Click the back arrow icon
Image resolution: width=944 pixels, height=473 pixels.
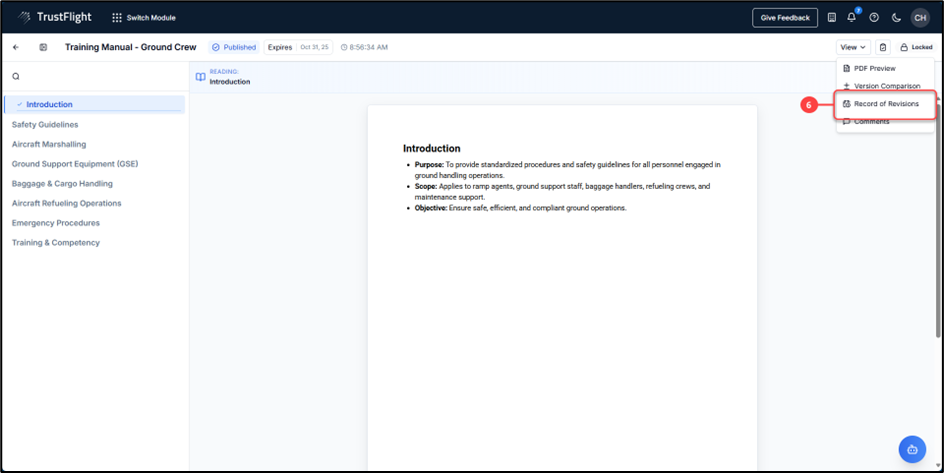pos(16,47)
